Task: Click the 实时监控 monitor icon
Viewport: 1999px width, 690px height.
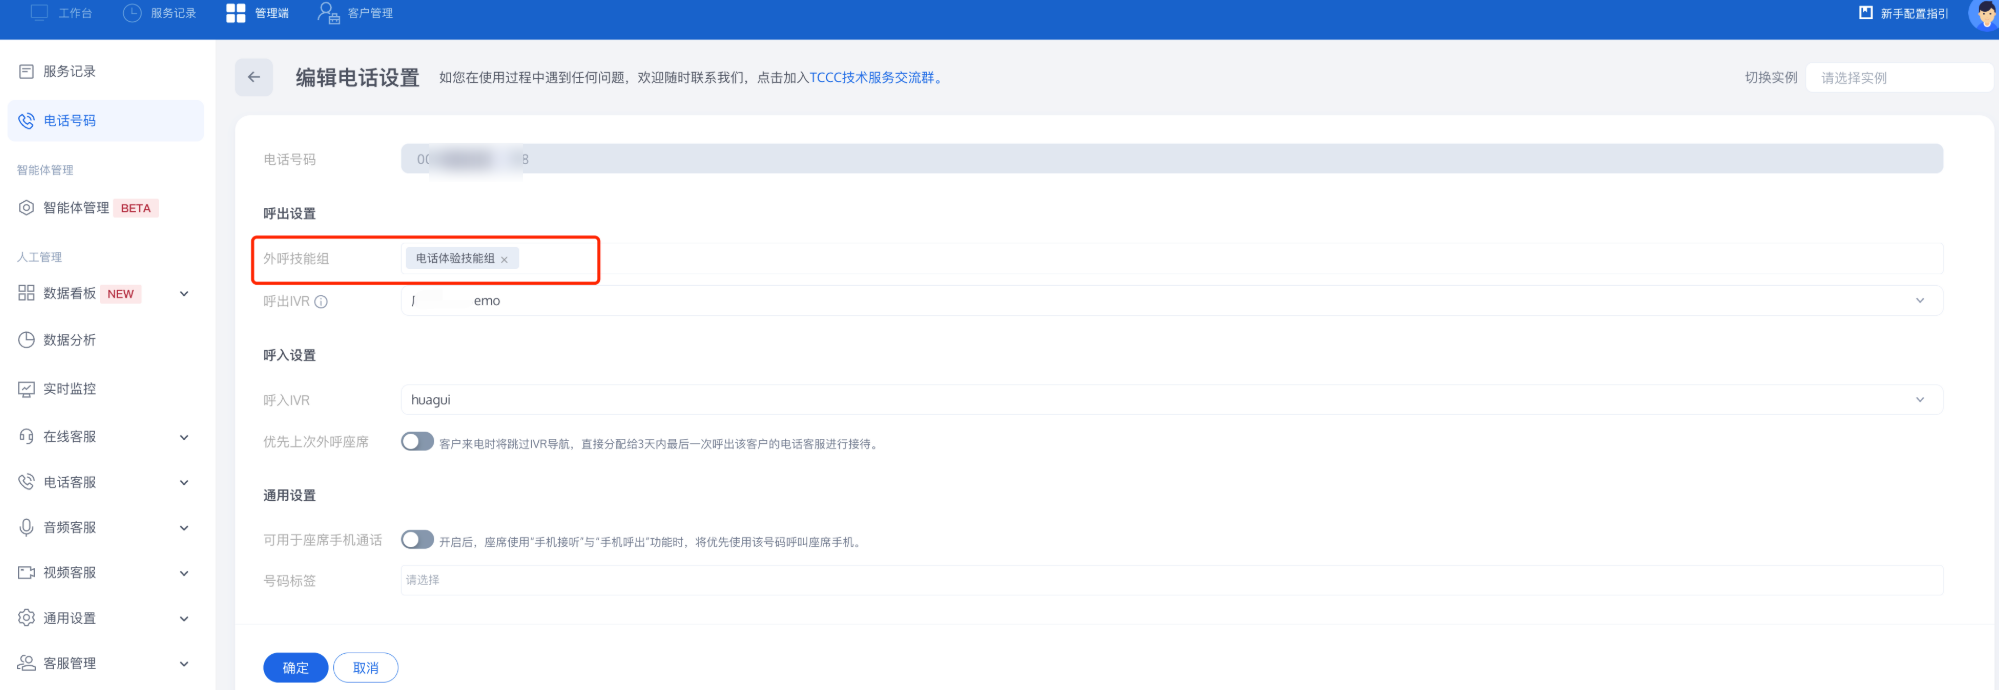Action: point(27,389)
